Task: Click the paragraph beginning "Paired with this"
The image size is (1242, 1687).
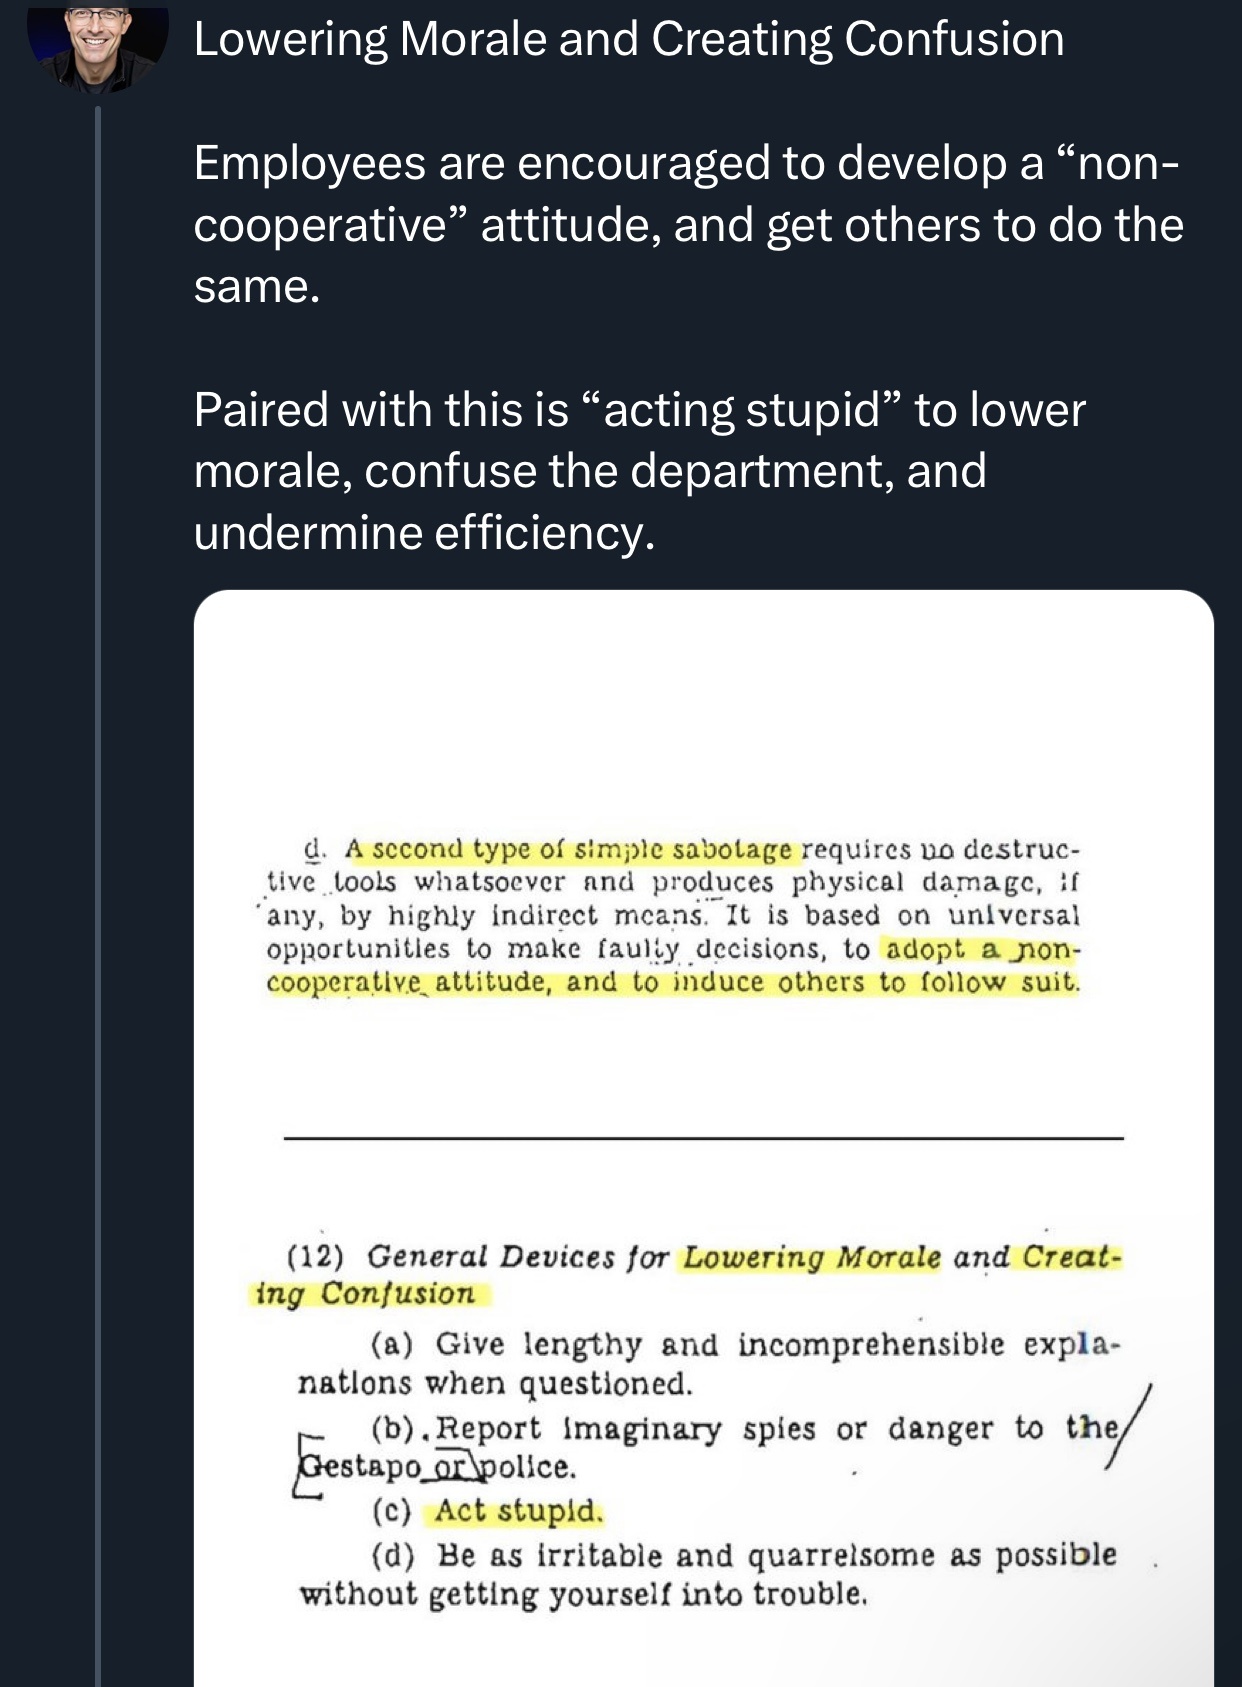Action: (x=640, y=470)
